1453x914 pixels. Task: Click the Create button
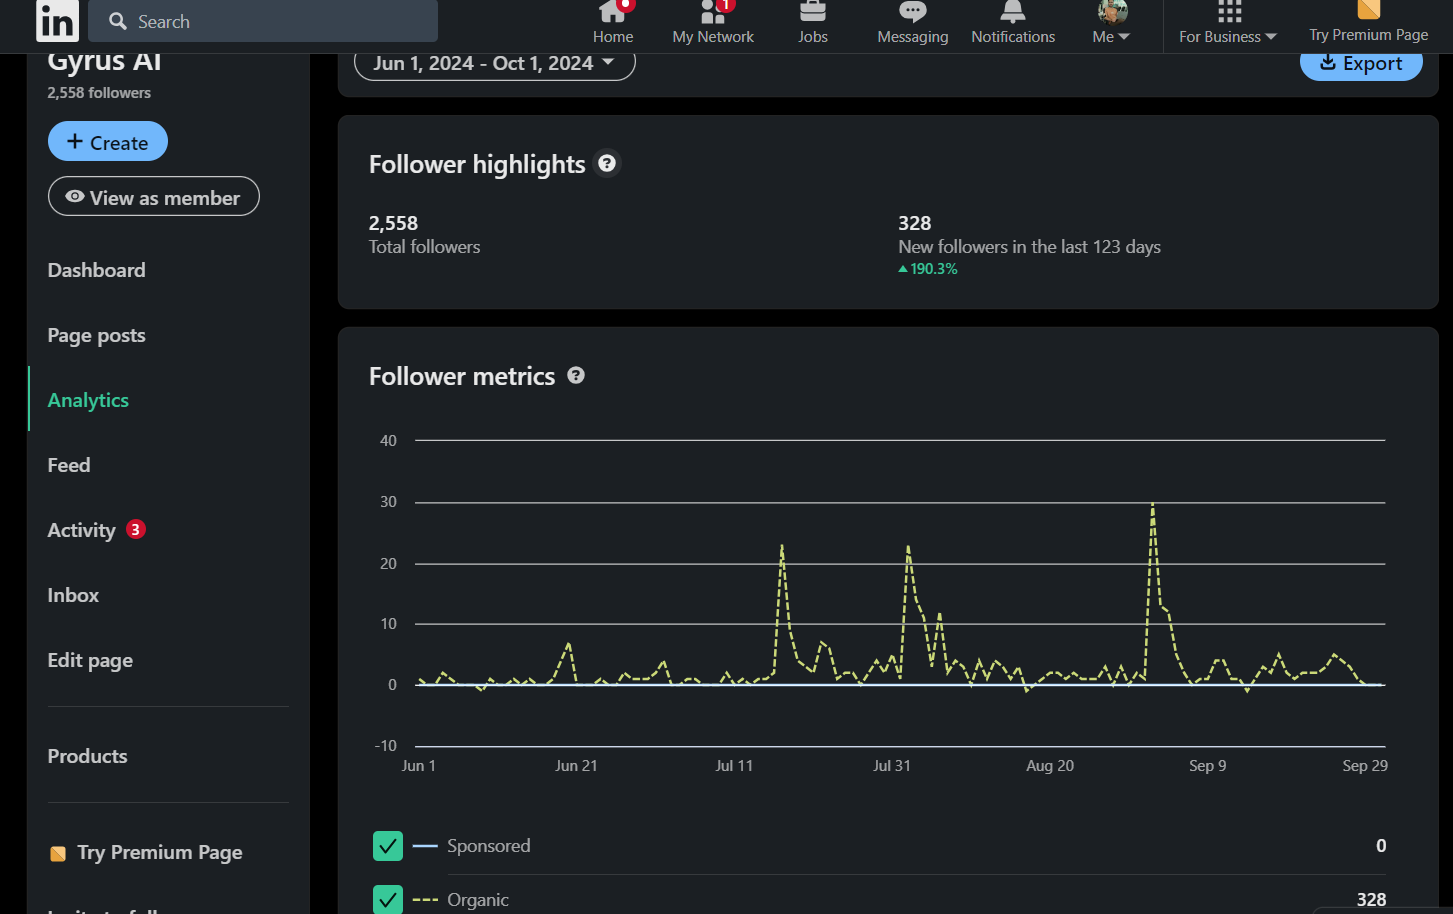click(x=108, y=142)
